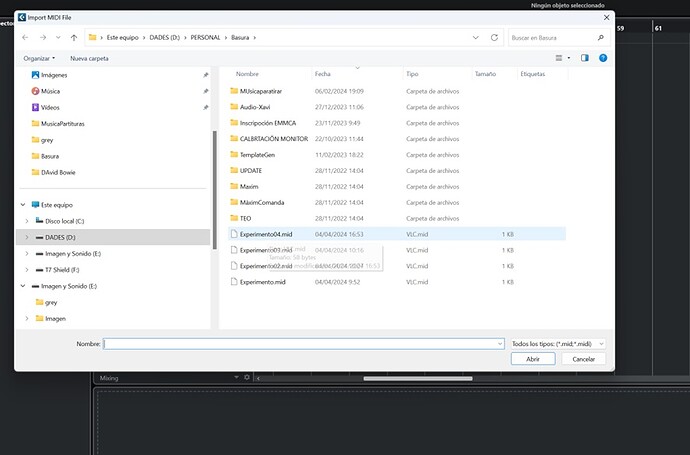The height and width of the screenshot is (455, 690).
Task: Collapse the lower Imagen y Sonido (E:) node
Action: pos(23,286)
